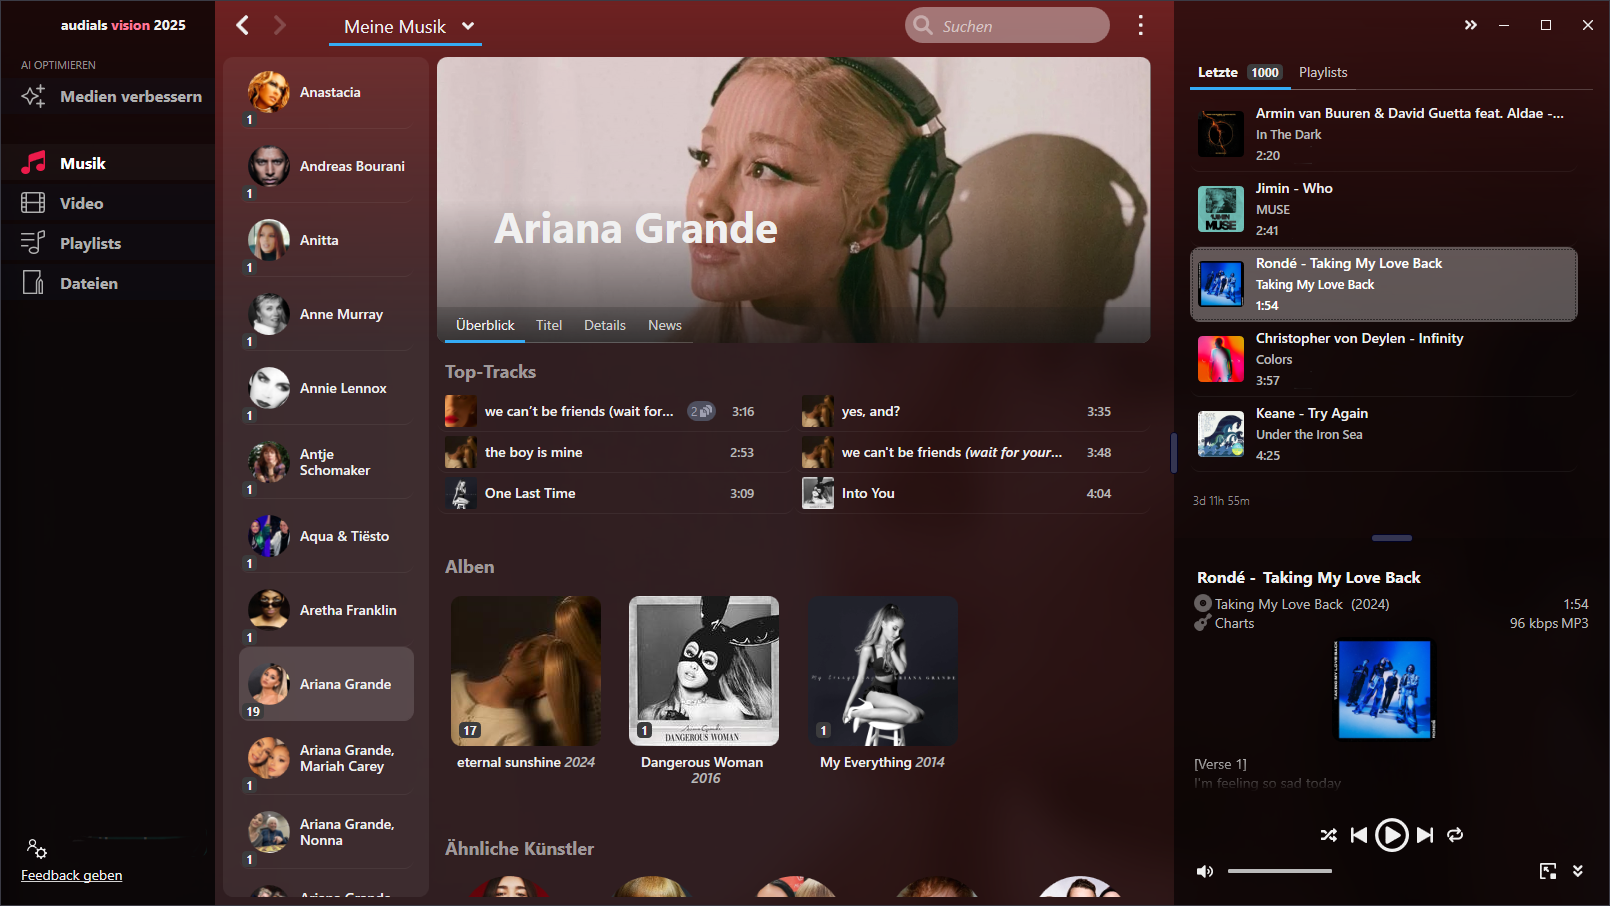
Task: Open the Dangerous Woman album cover
Action: [703, 671]
